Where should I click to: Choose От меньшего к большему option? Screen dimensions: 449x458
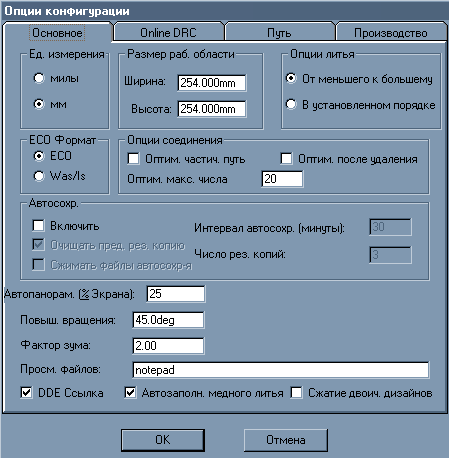pyautogui.click(x=291, y=79)
